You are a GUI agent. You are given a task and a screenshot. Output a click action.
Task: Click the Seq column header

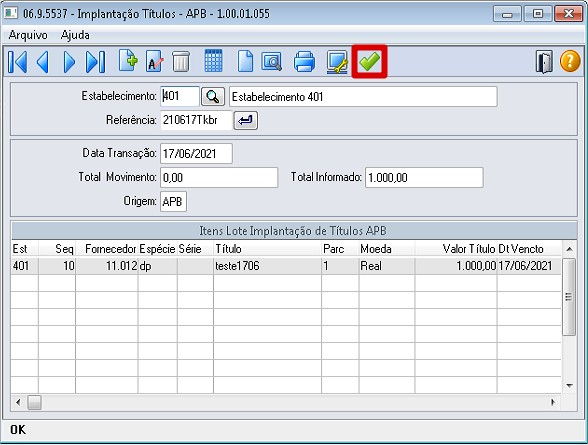point(57,249)
